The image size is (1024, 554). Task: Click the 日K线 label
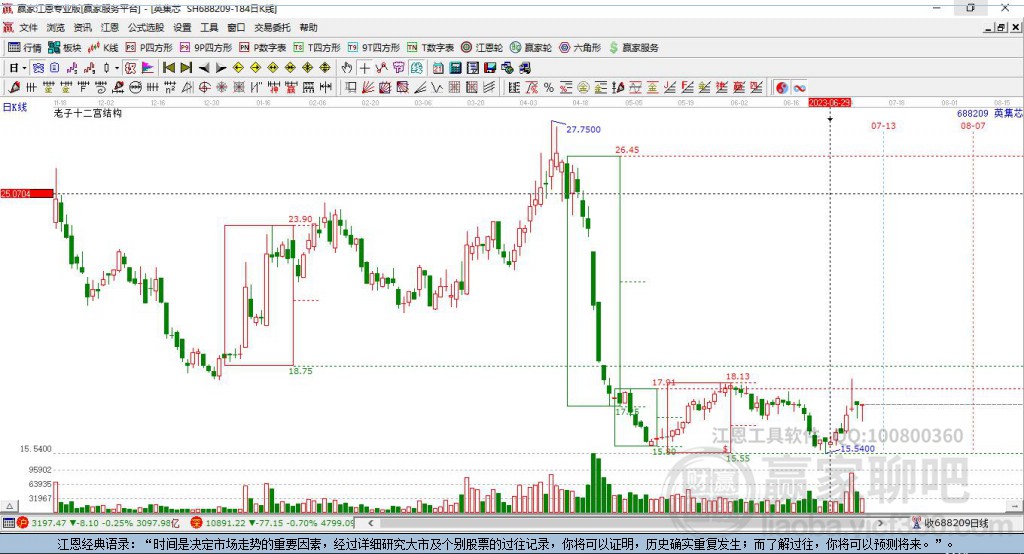click(14, 107)
